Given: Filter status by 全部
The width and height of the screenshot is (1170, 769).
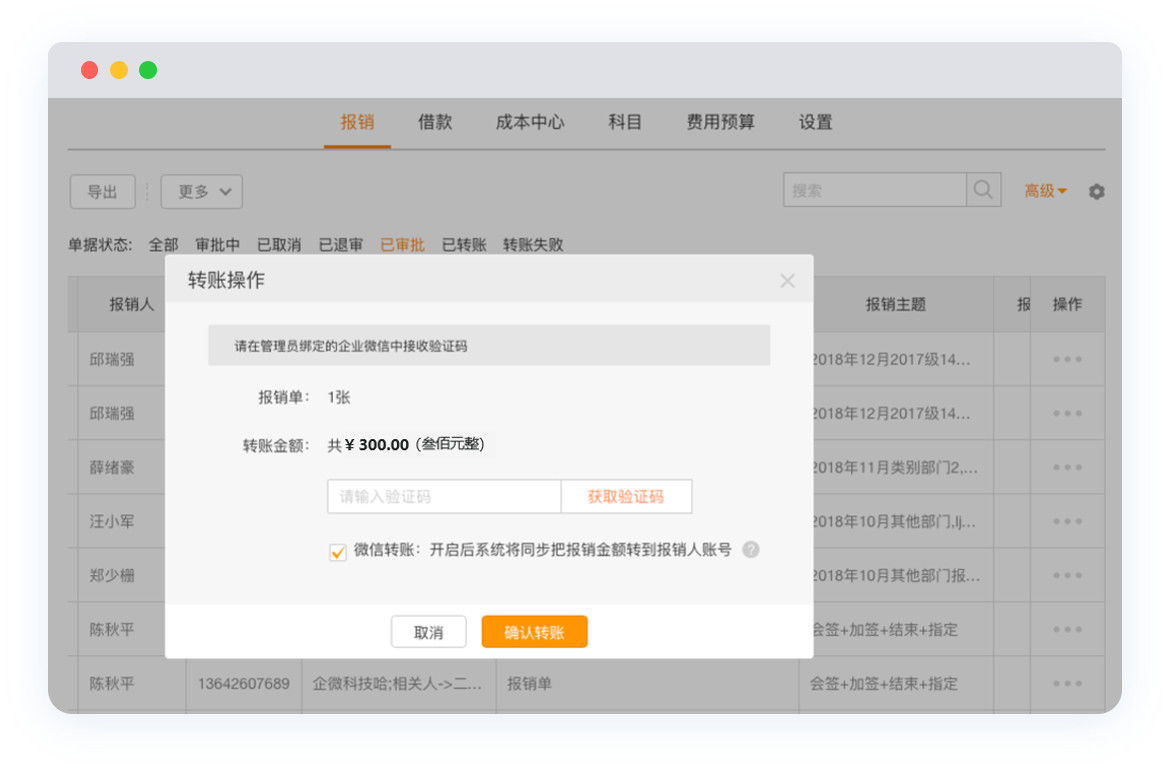Looking at the screenshot, I should click(163, 245).
